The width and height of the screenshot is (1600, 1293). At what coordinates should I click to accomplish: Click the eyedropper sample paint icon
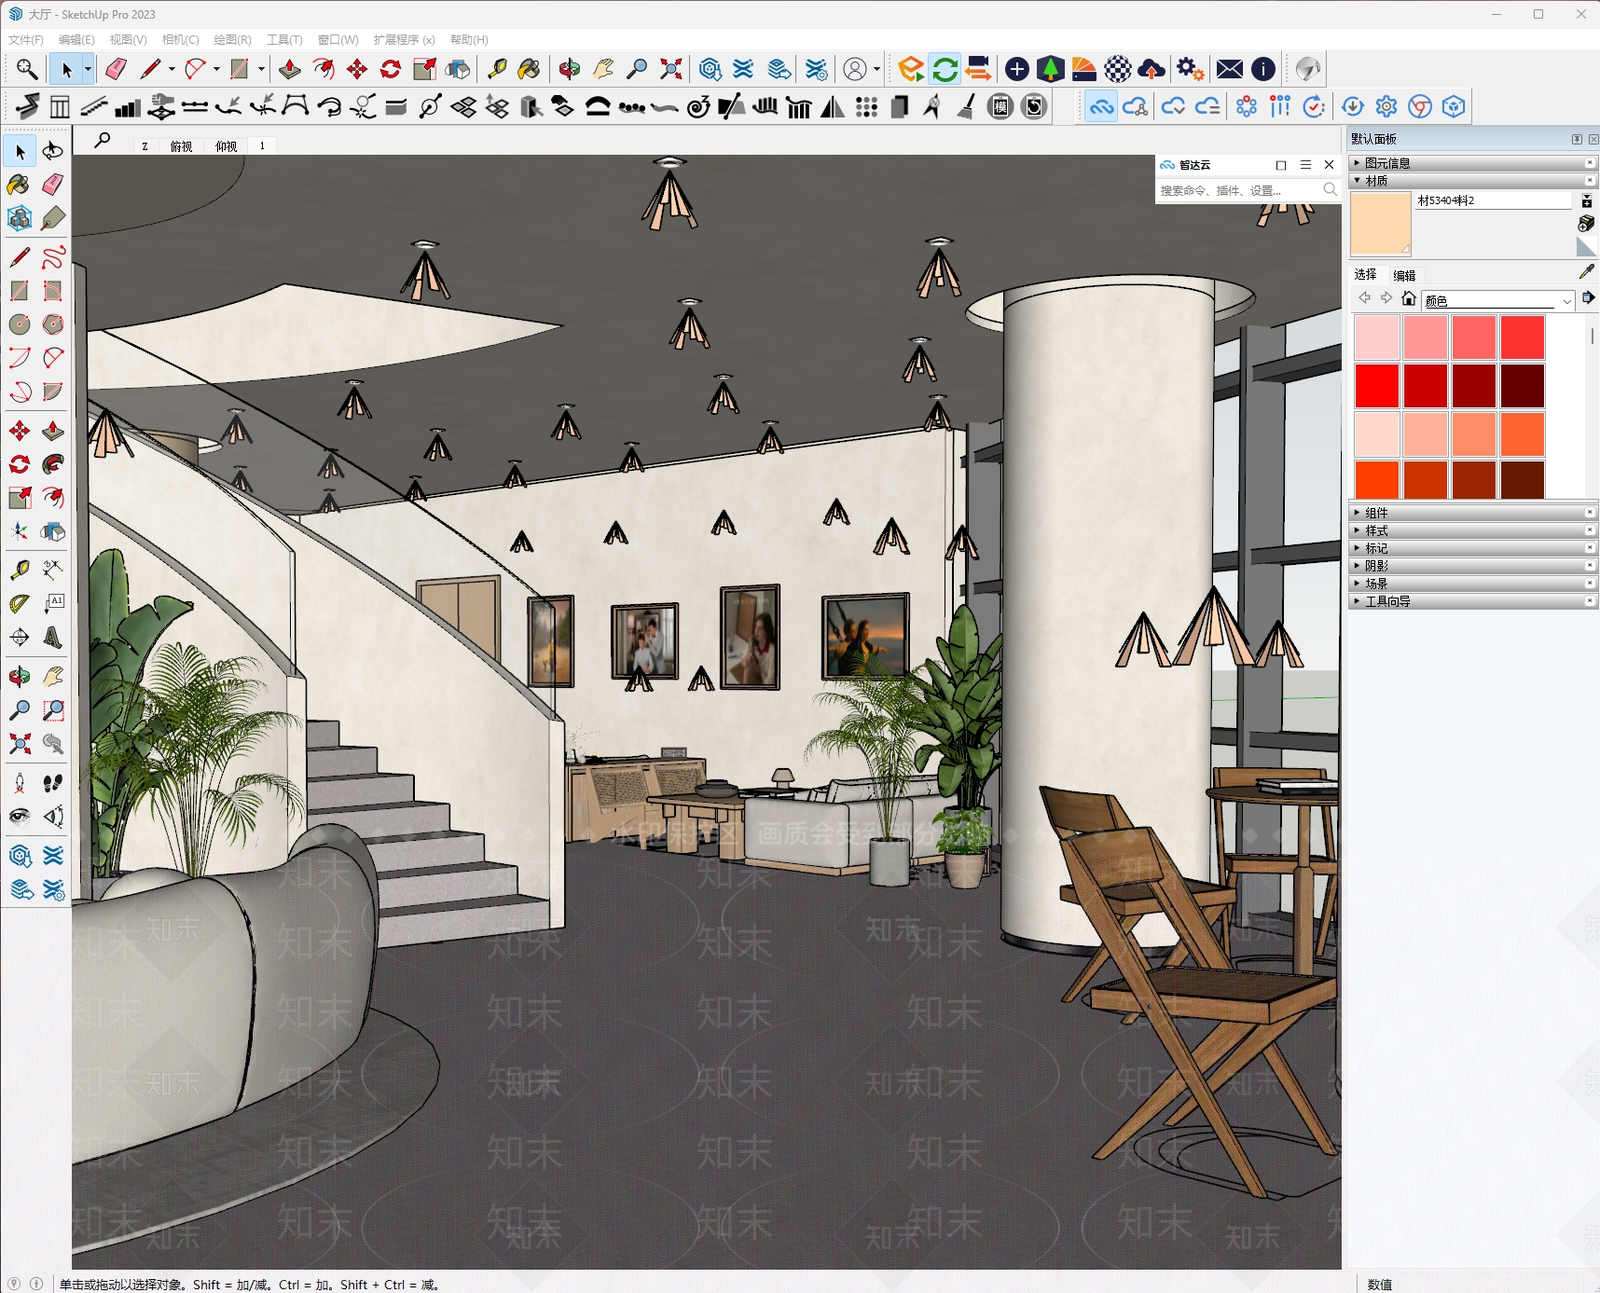pyautogui.click(x=1586, y=272)
